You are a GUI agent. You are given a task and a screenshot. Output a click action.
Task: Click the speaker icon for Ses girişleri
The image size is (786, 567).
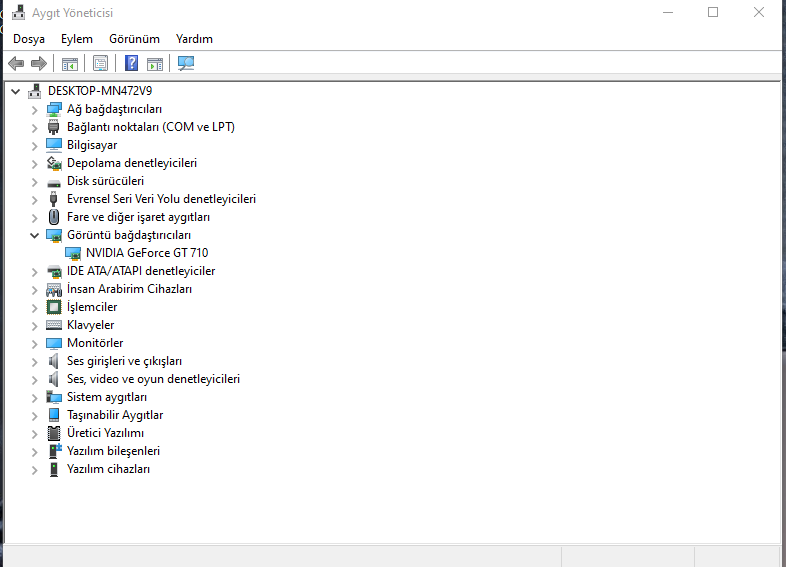pyautogui.click(x=54, y=361)
